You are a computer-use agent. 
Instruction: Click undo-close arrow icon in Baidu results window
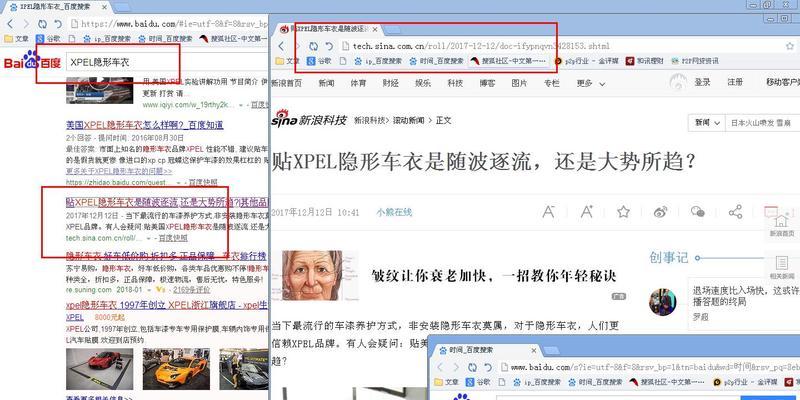[x=58, y=24]
